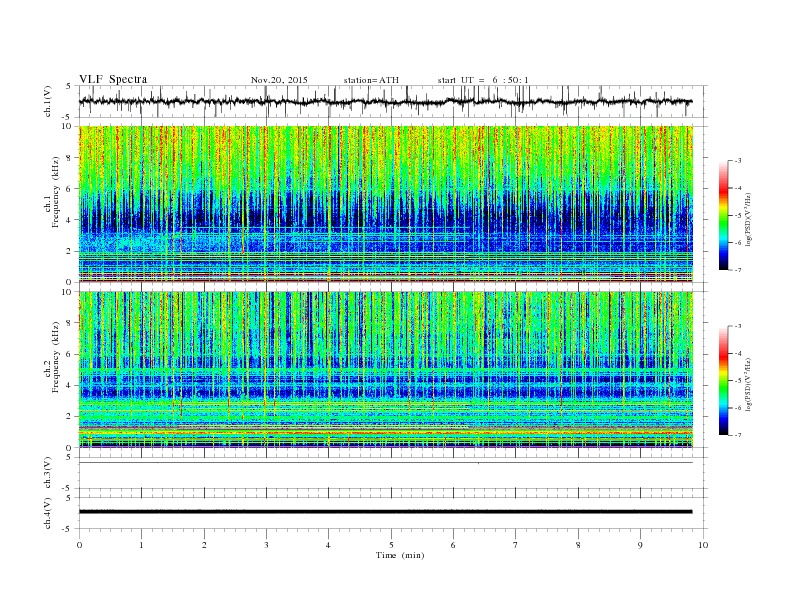Viewport: 792px width, 612px height.
Task: Click inside the ch.1 spectrogram panel
Action: tap(386, 204)
